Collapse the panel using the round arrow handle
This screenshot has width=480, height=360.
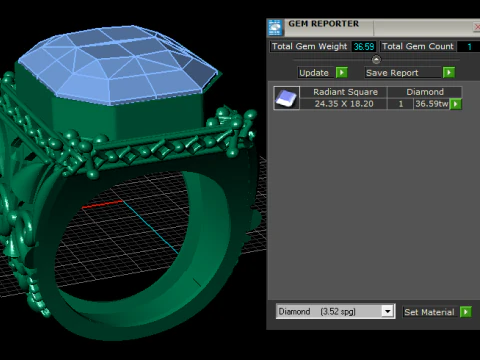point(376,60)
